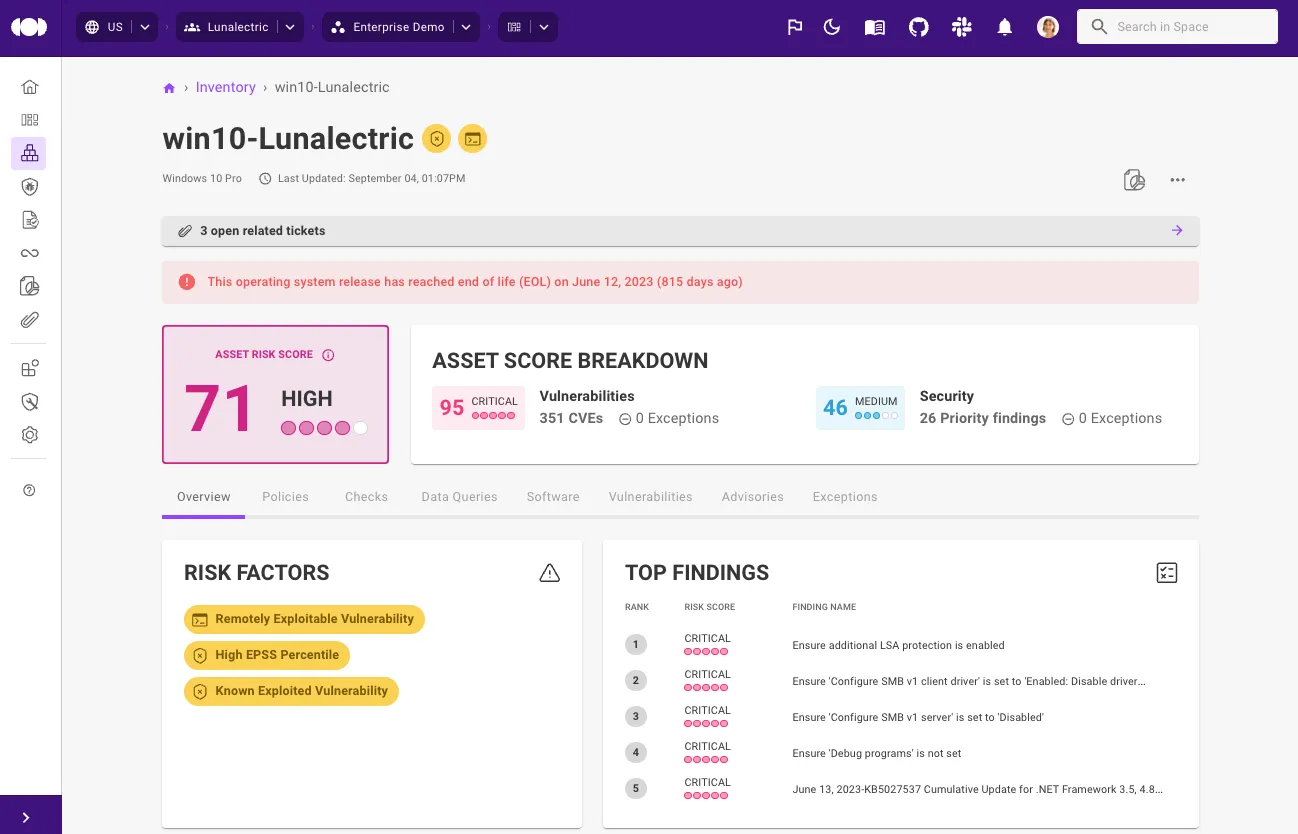This screenshot has height=834, width=1298.
Task: Click the flag icon in the top bar
Action: [x=795, y=27]
